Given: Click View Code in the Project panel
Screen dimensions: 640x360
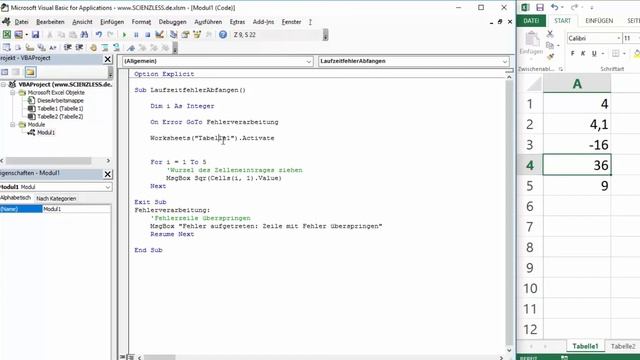Looking at the screenshot, I should [x=4, y=72].
